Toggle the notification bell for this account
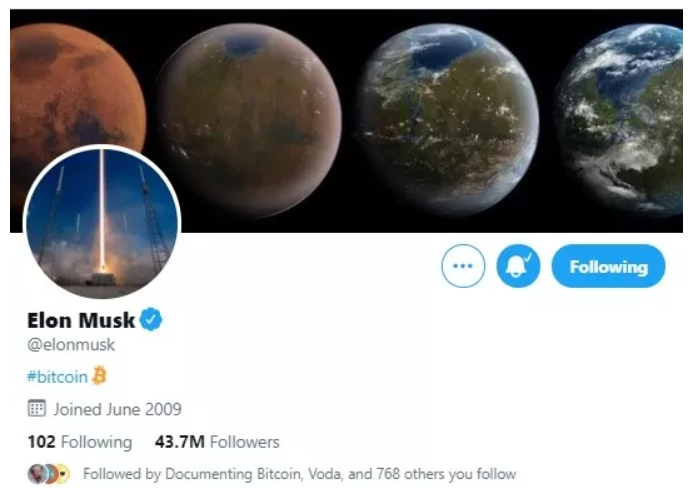 (518, 267)
